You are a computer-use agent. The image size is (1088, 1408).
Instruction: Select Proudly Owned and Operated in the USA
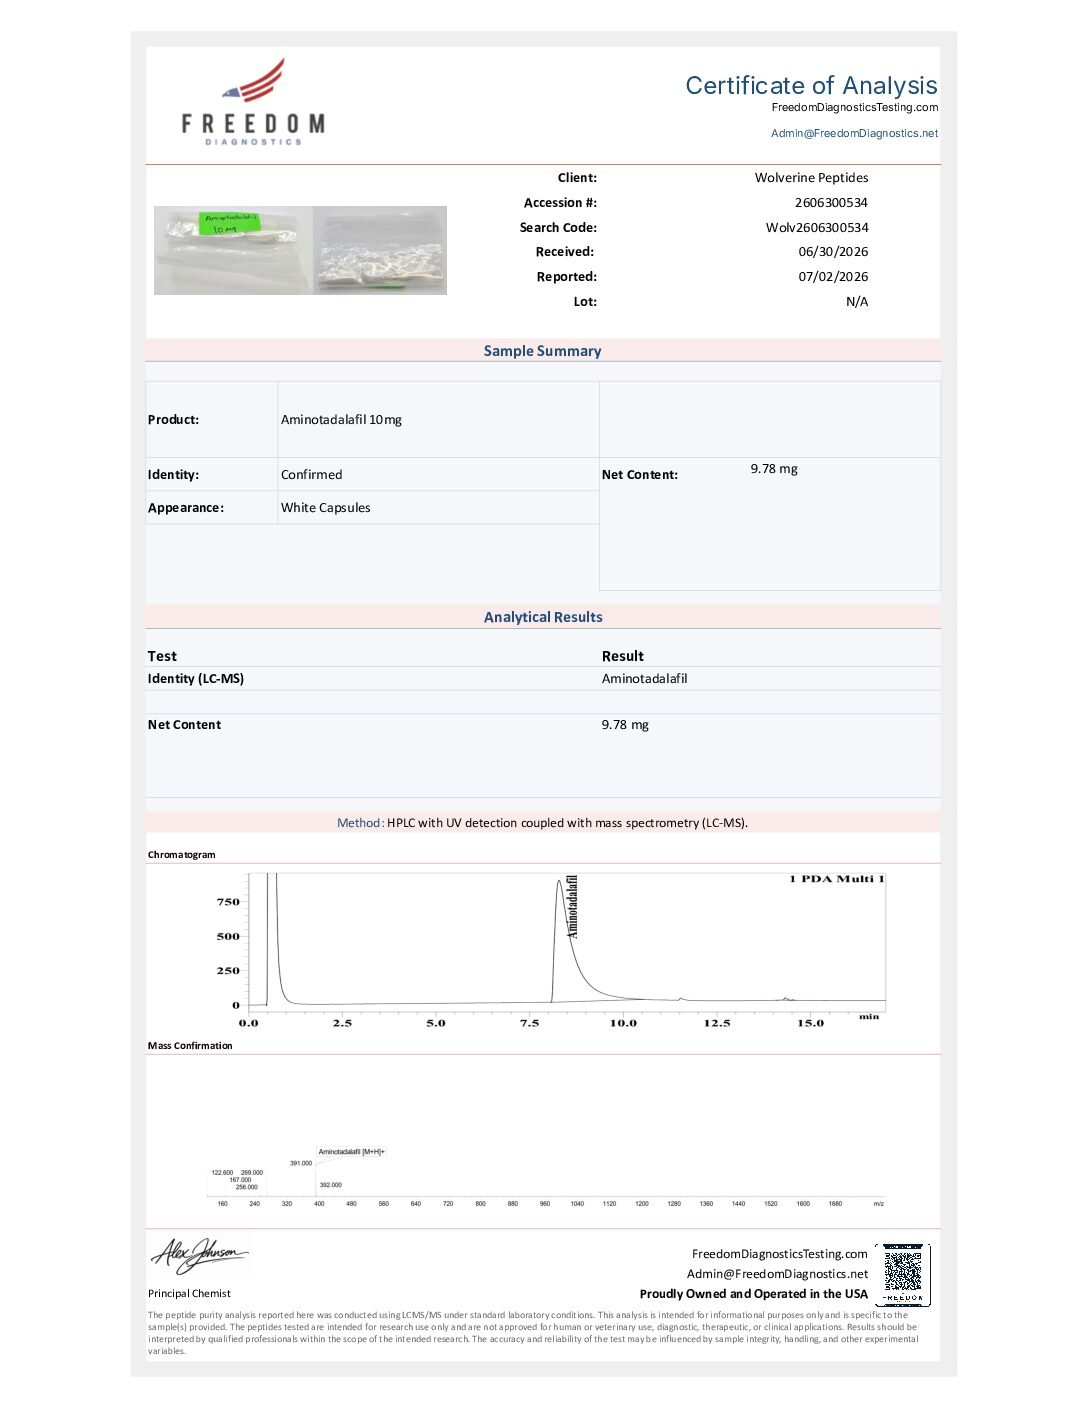click(x=754, y=1294)
